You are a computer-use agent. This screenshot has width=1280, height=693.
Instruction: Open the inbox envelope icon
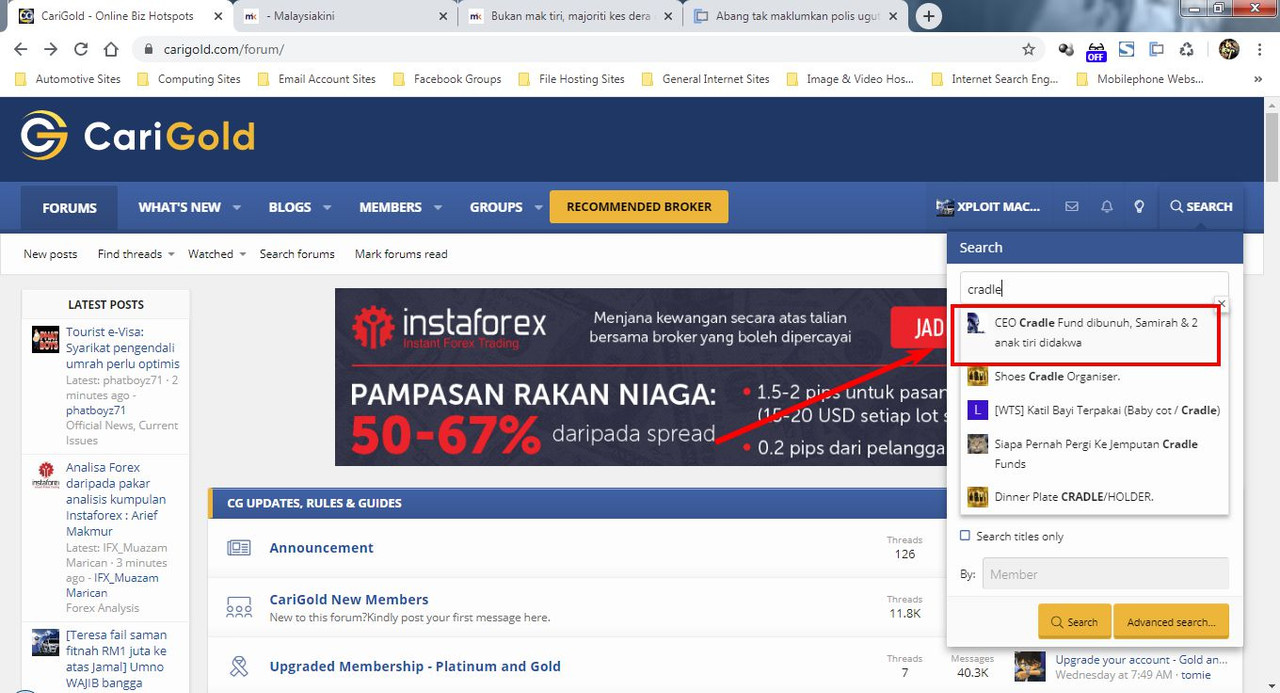pyautogui.click(x=1072, y=207)
